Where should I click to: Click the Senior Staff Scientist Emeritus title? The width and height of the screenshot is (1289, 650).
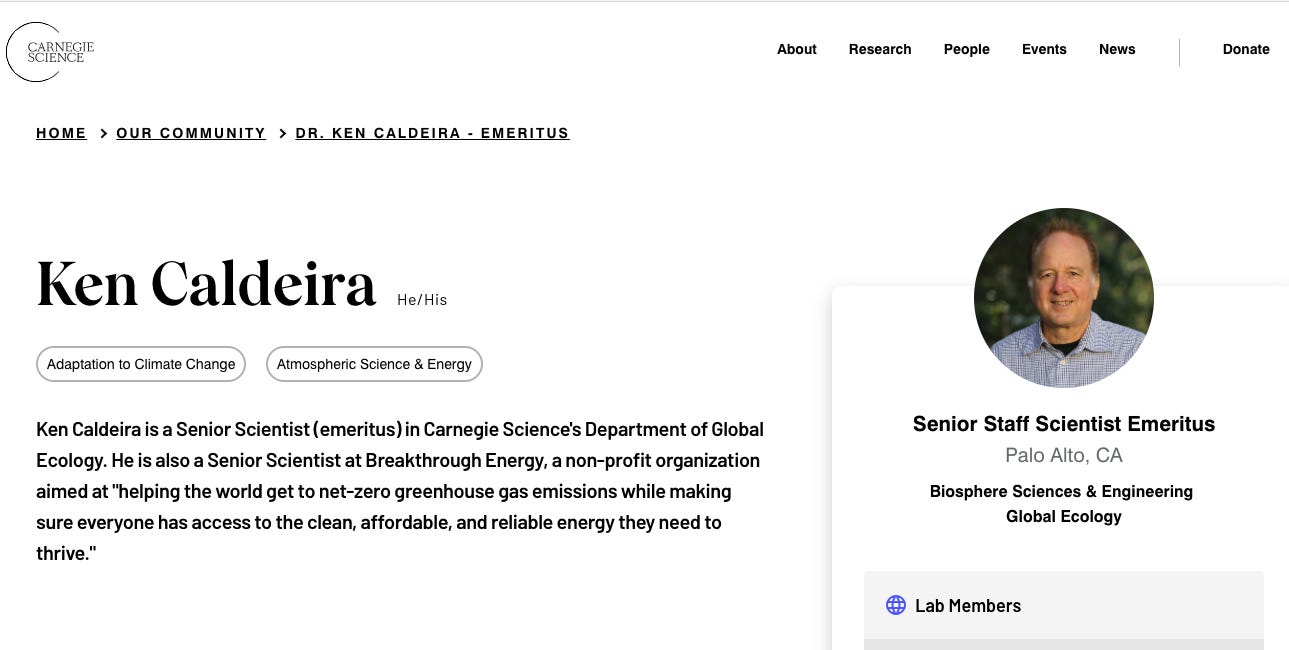pyautogui.click(x=1064, y=424)
